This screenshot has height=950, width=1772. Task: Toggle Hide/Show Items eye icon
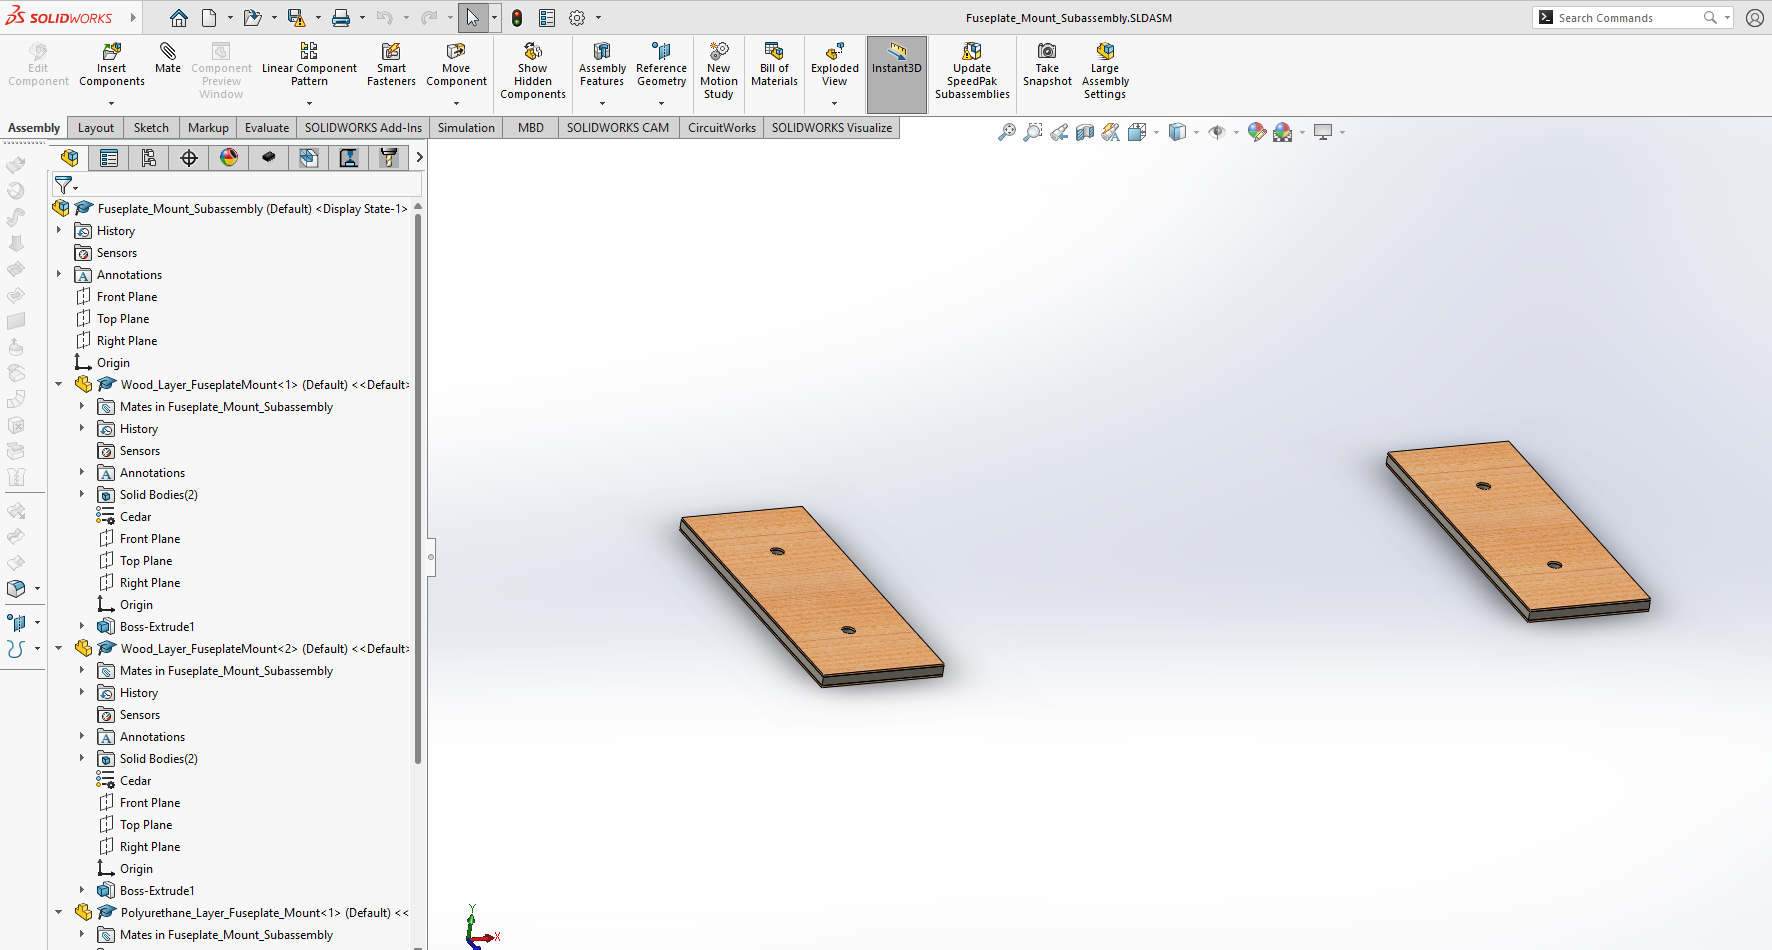click(1217, 132)
